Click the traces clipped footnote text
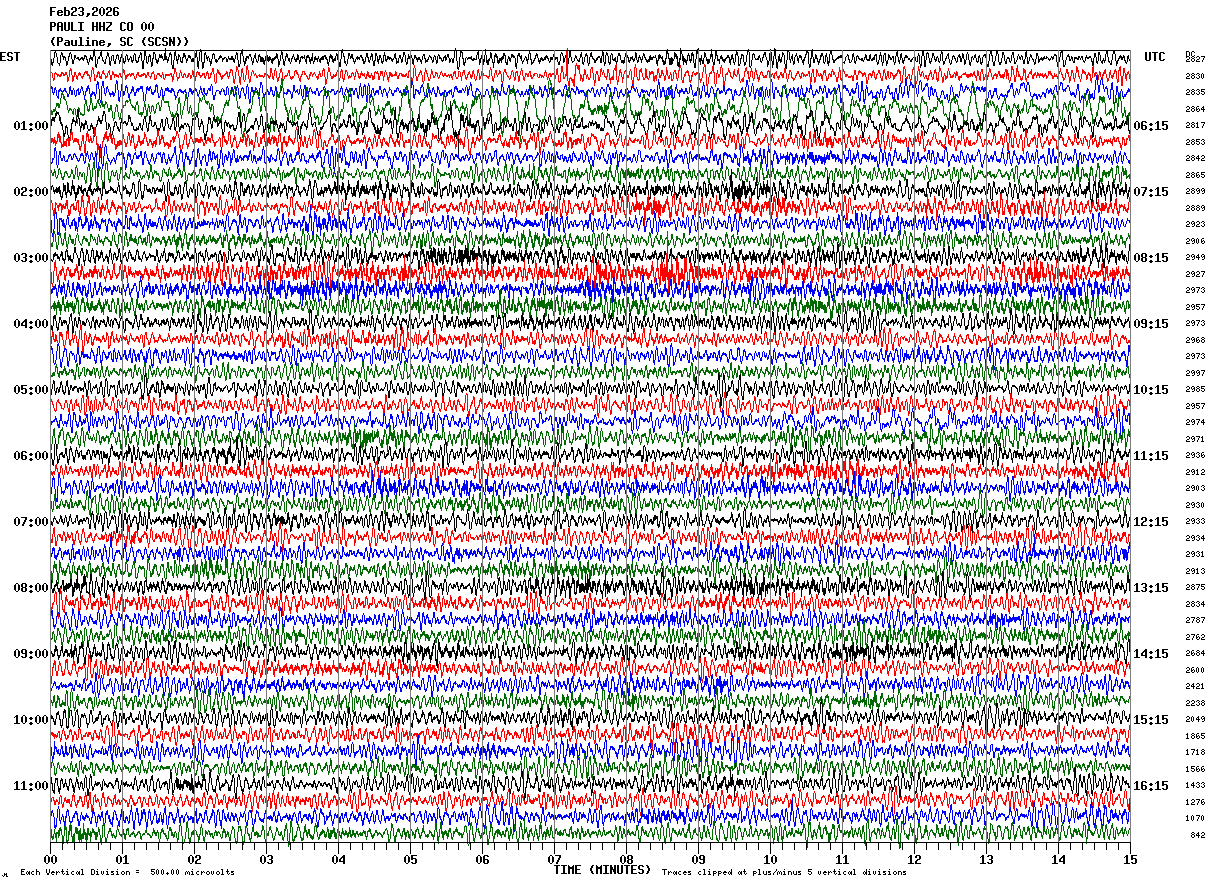Image resolution: width=1210 pixels, height=886 pixels. coord(784,872)
